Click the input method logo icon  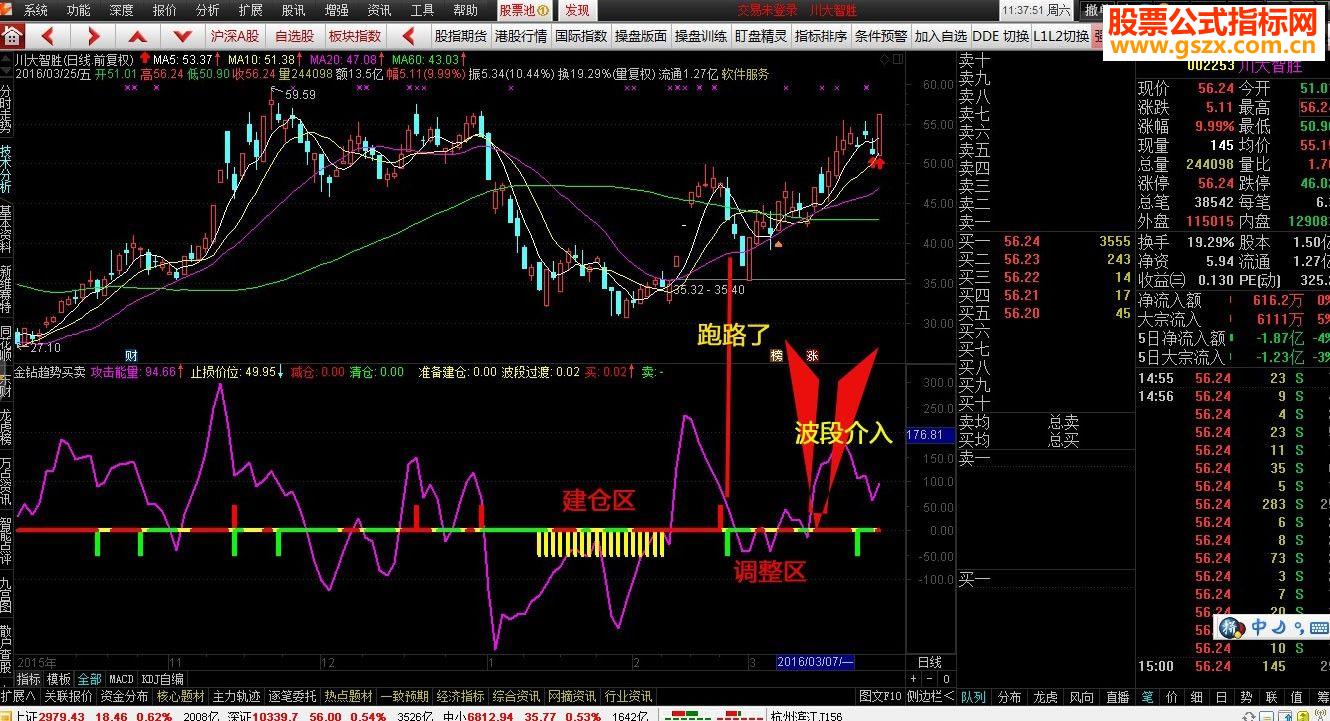tap(1232, 628)
